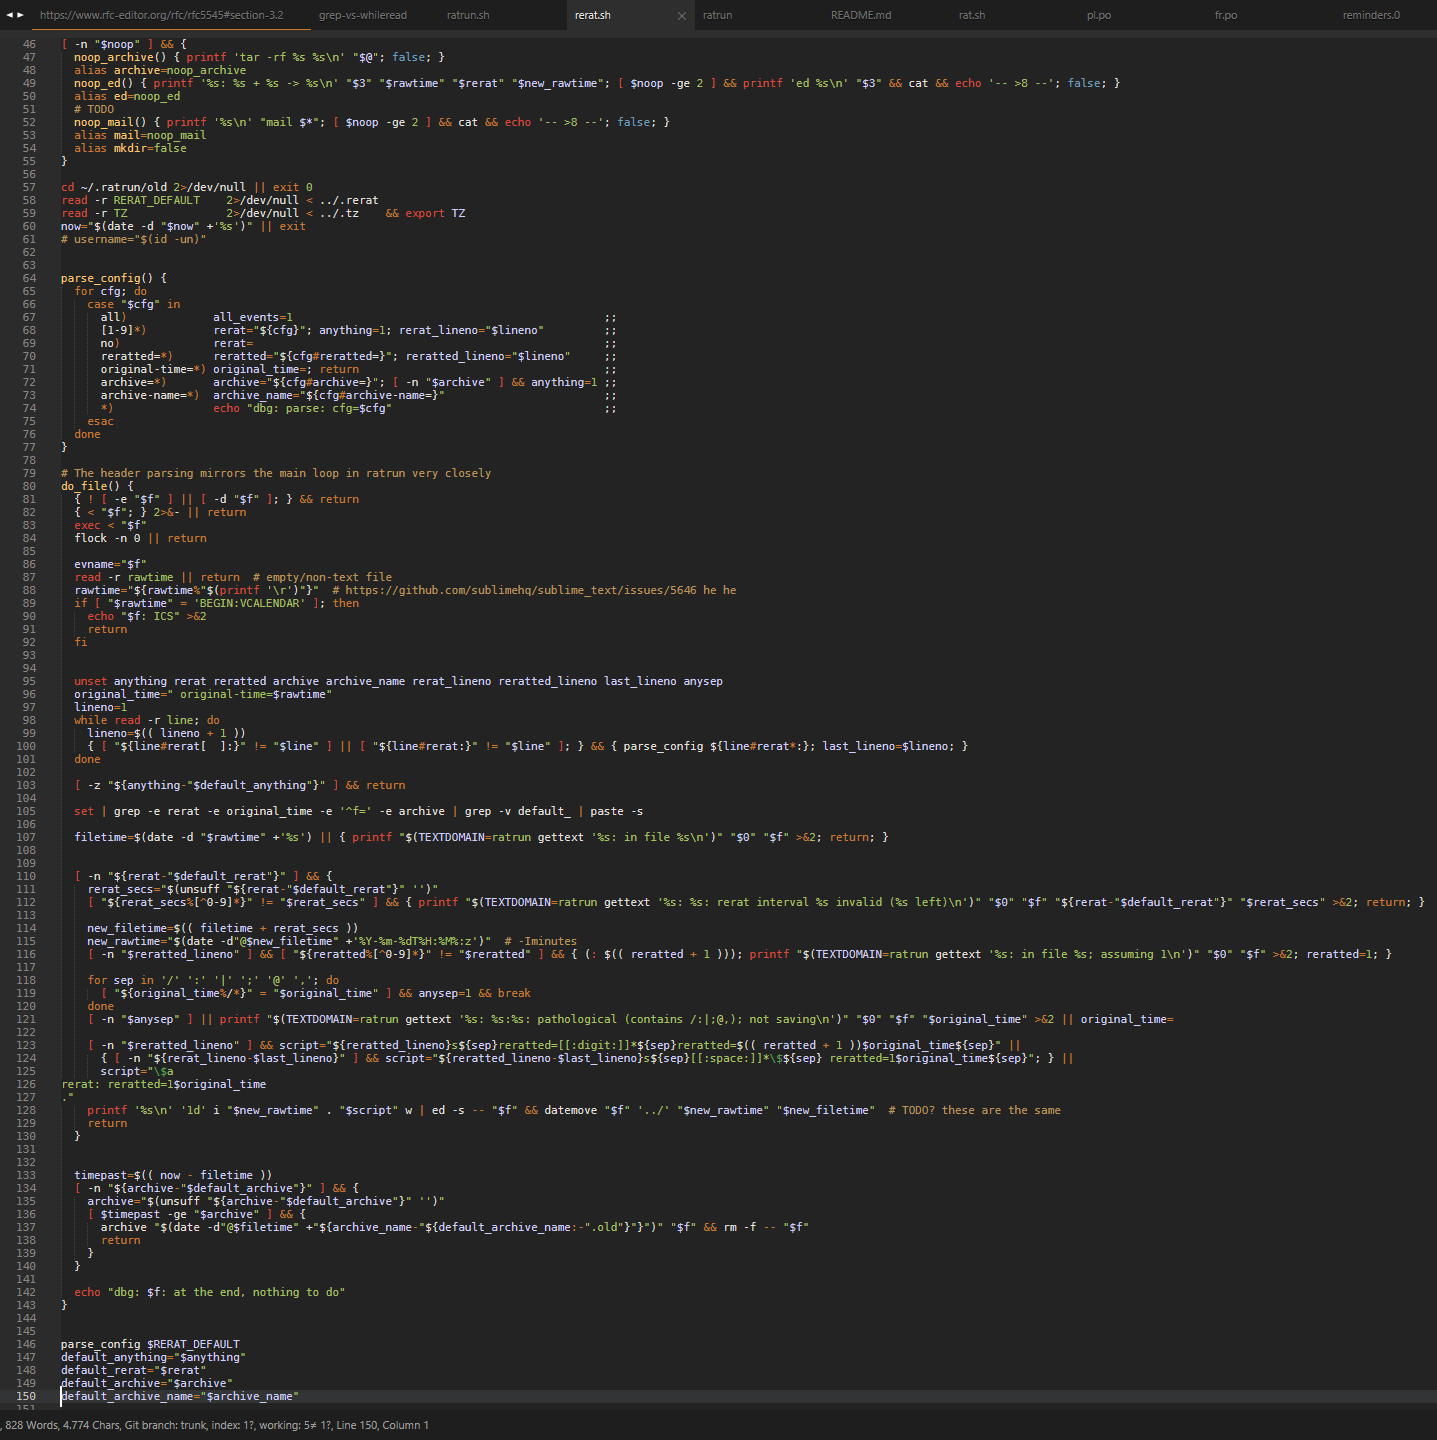Image resolution: width=1437 pixels, height=1440 pixels.
Task: Select the README.md tab
Action: pyautogui.click(x=860, y=15)
